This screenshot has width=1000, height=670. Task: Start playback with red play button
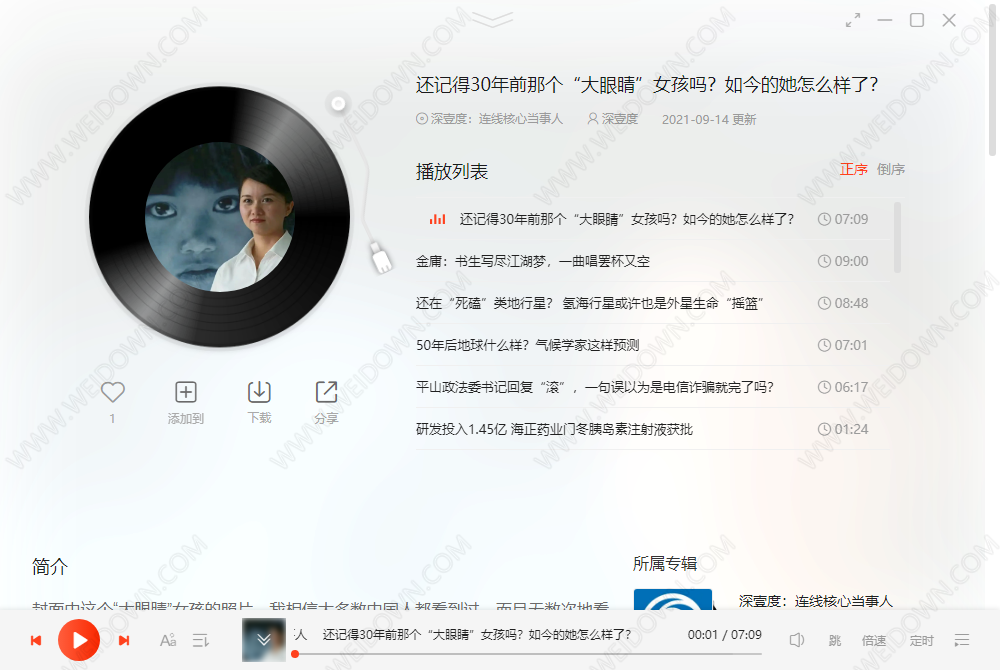[79, 640]
